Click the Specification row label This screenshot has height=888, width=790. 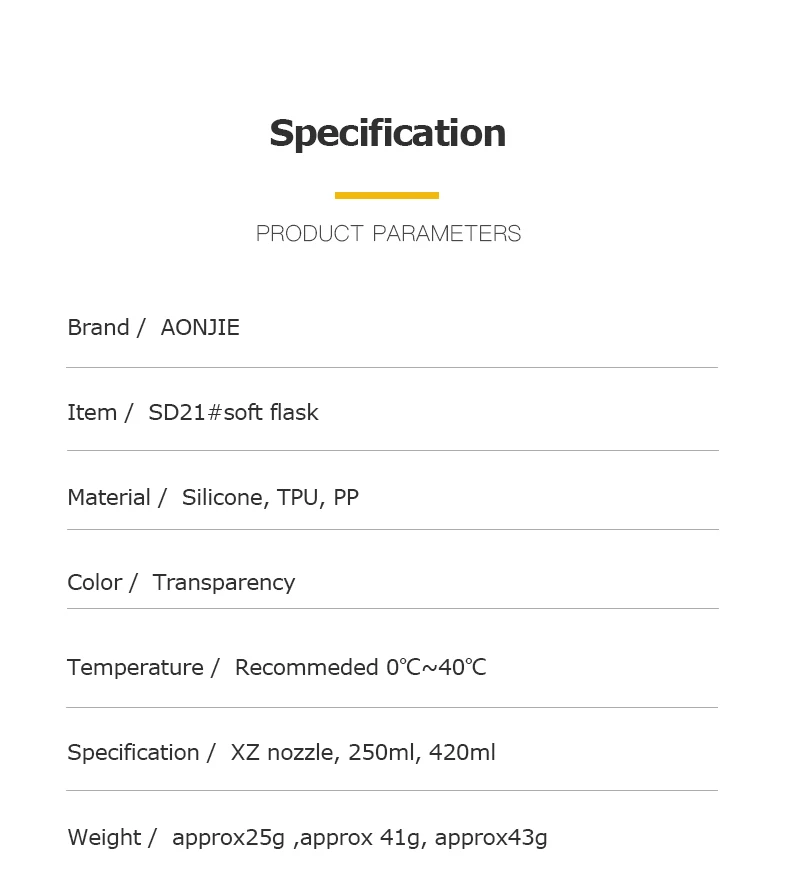[x=133, y=753]
